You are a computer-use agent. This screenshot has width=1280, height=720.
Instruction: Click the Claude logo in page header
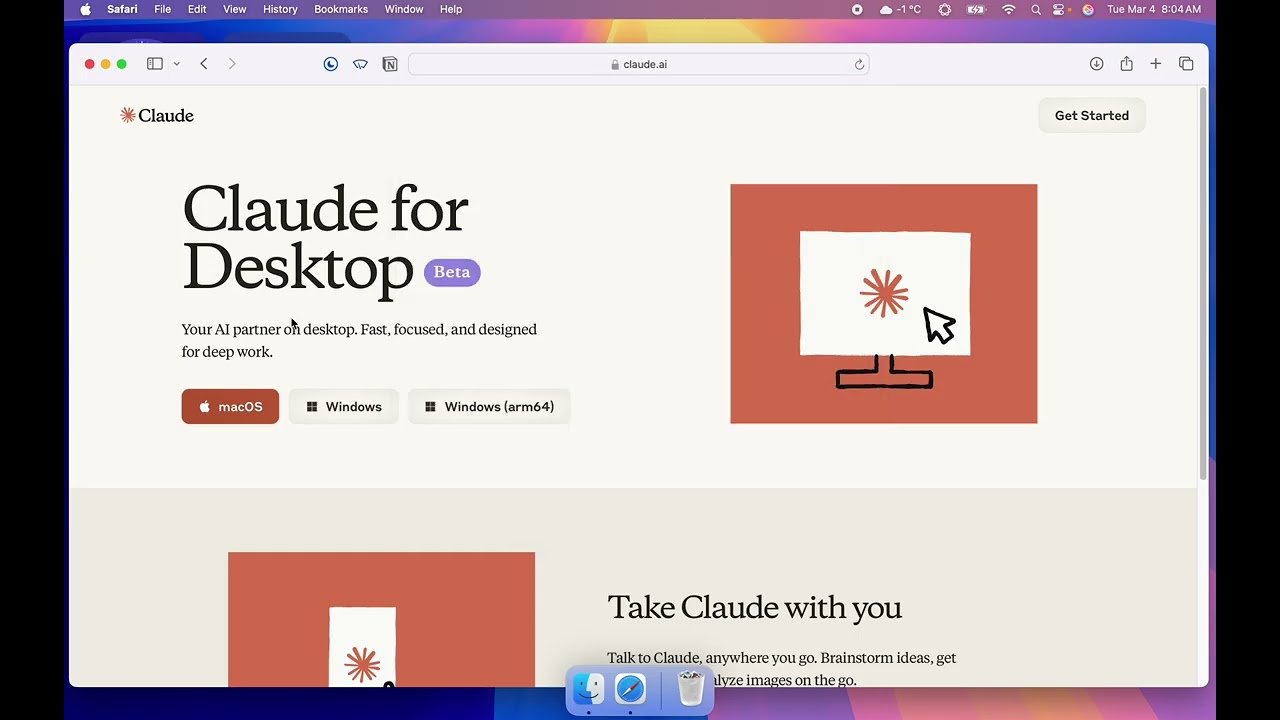point(157,115)
